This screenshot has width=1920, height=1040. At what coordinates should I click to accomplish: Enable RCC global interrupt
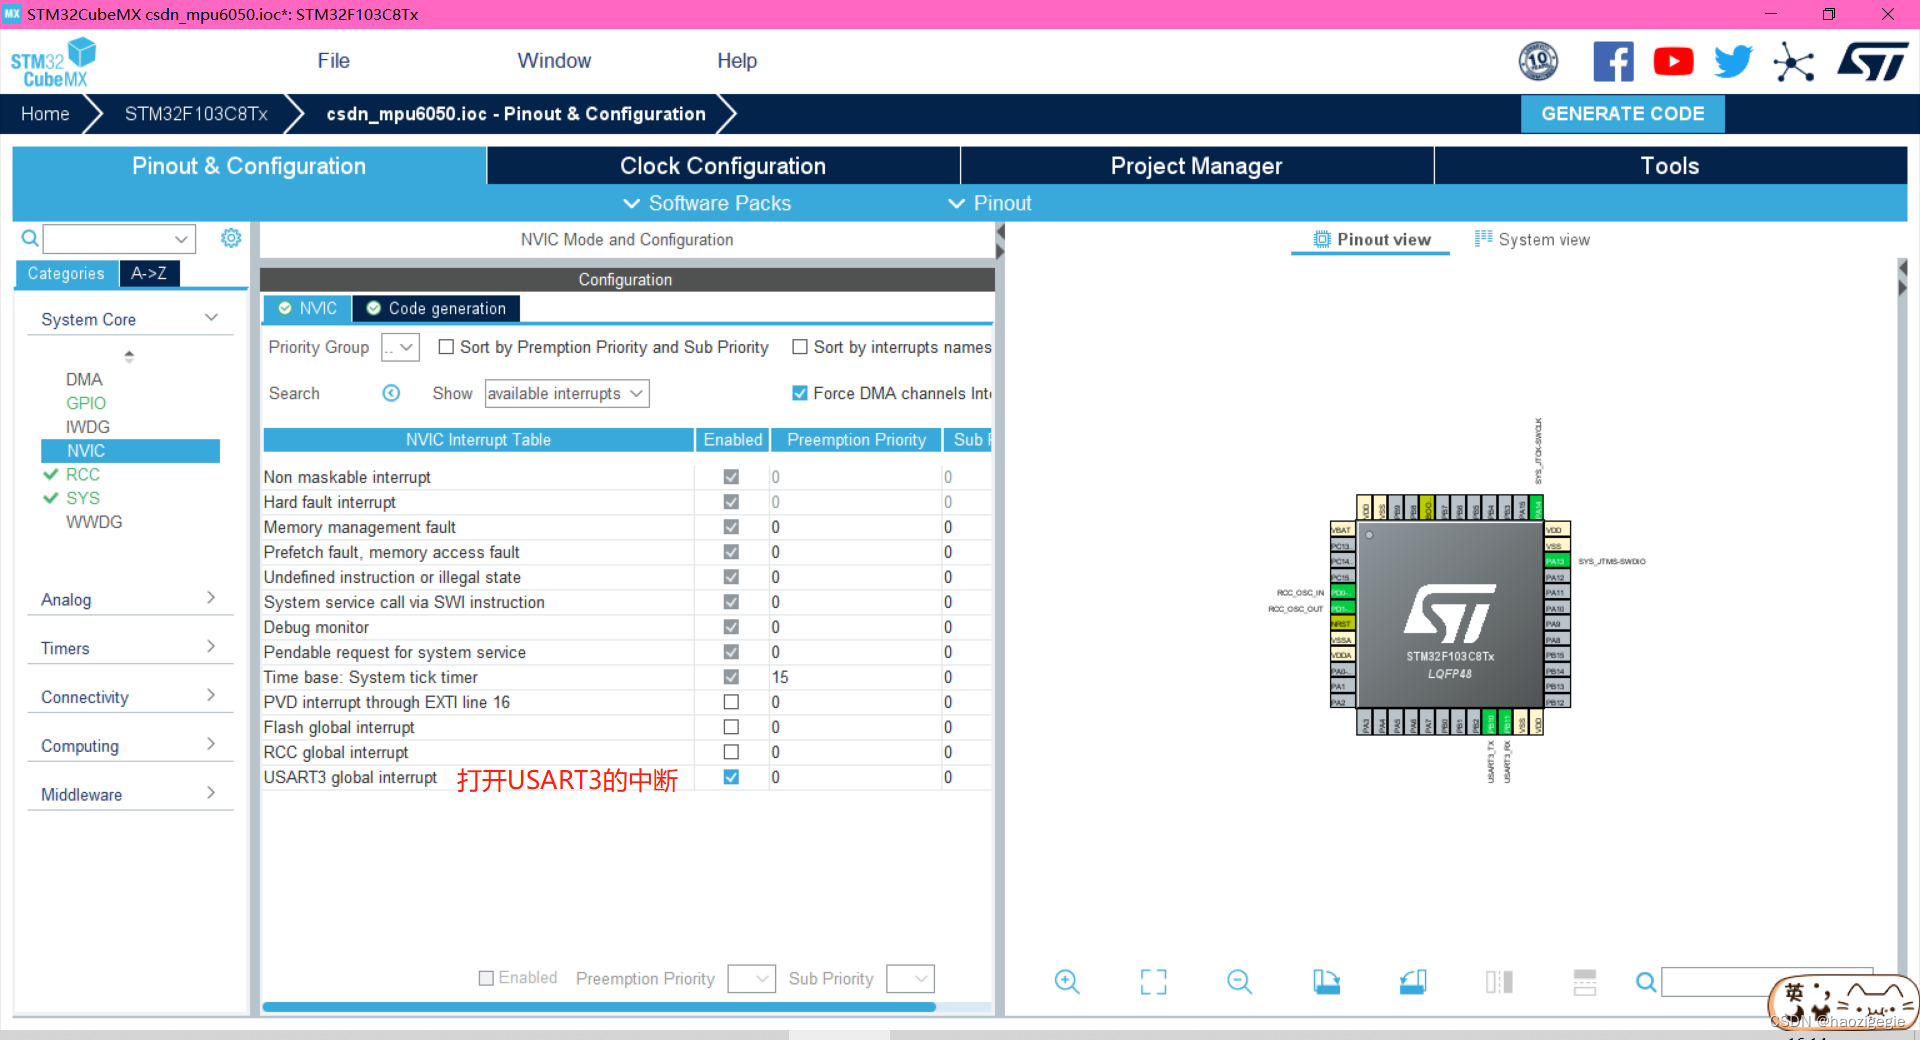tap(731, 752)
